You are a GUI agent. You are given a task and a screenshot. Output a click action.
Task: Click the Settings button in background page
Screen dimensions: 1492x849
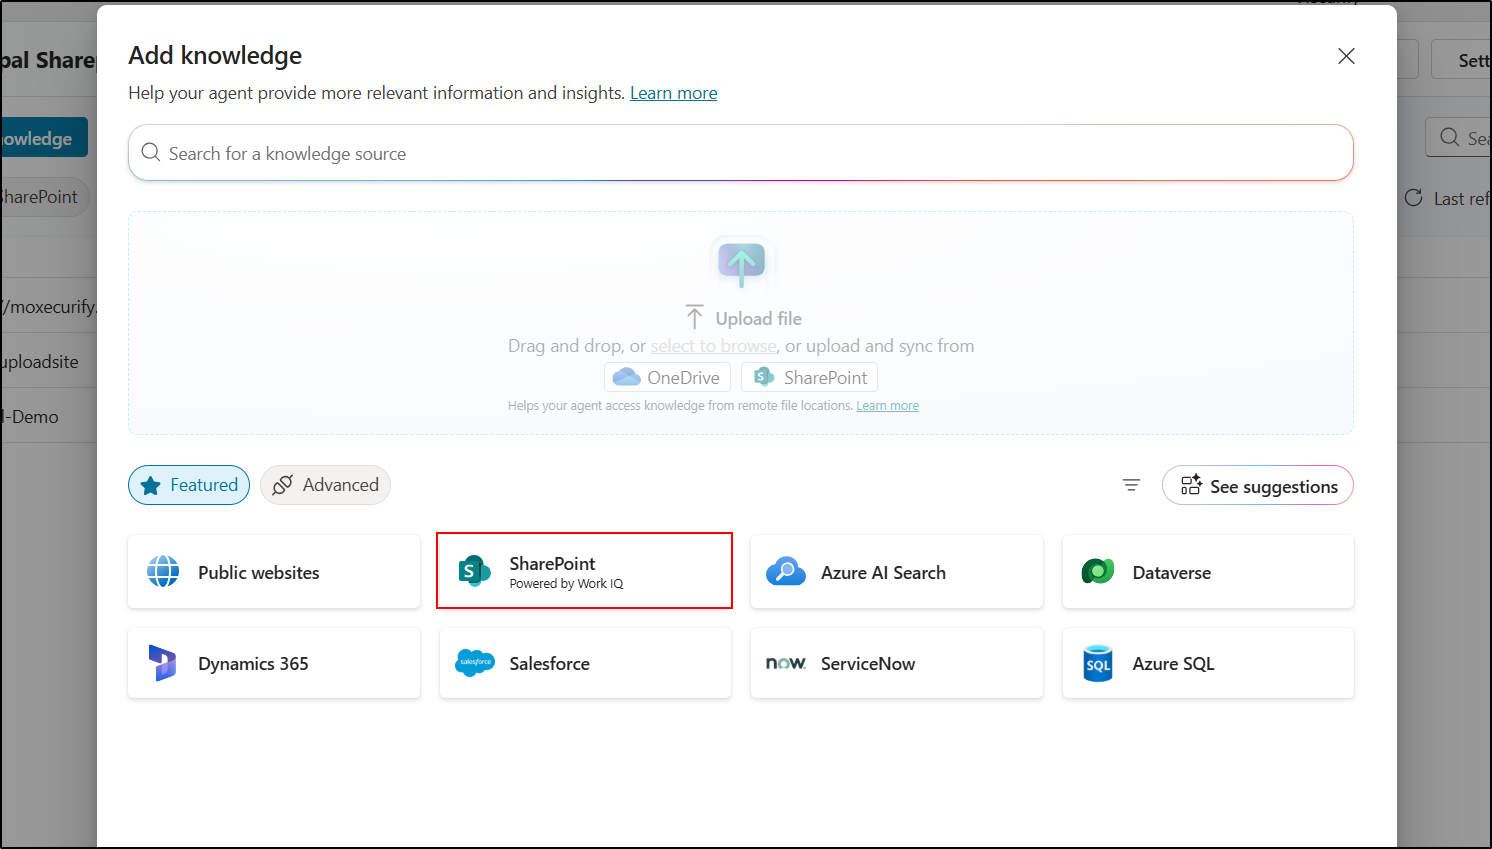pos(1462,60)
